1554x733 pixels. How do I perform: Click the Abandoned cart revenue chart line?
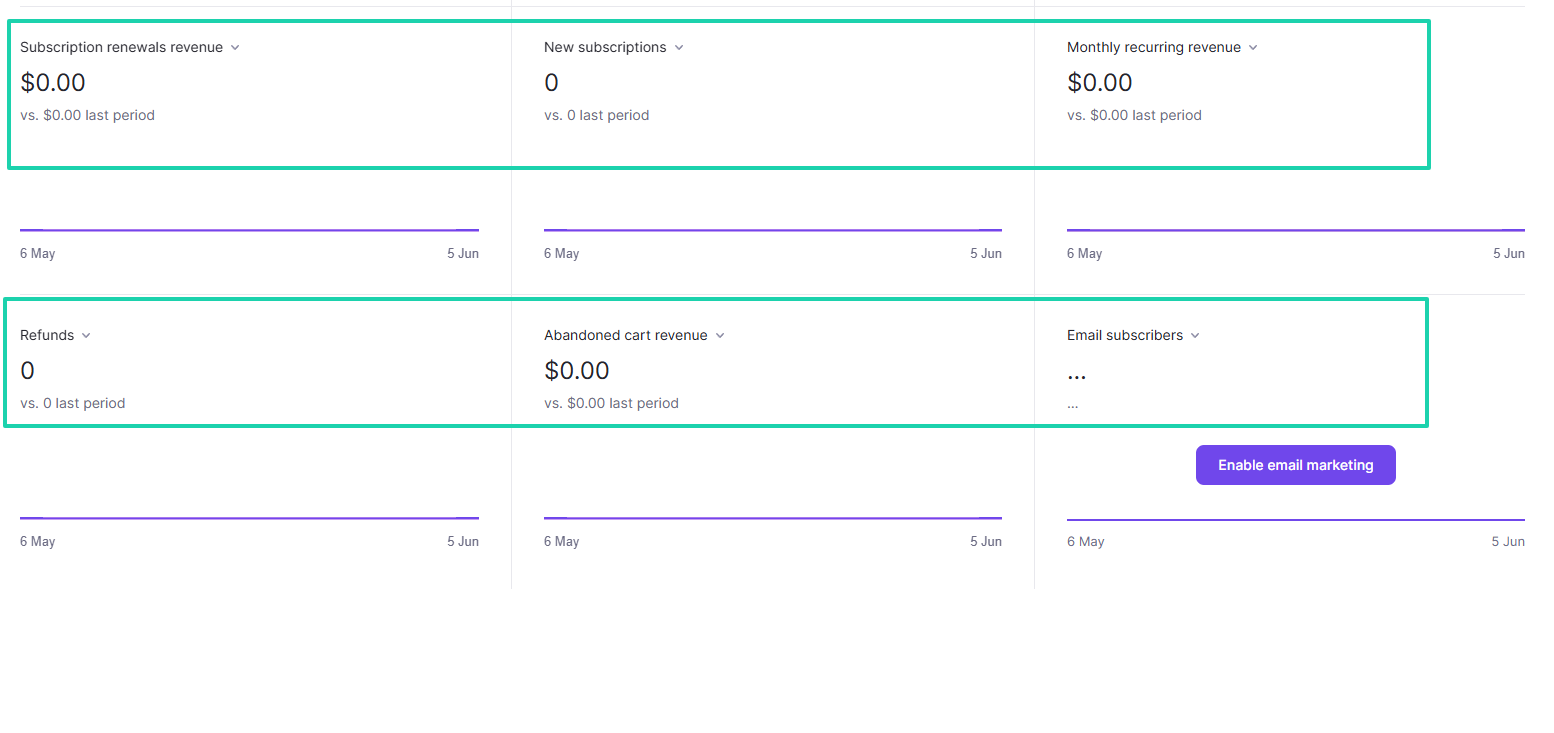click(773, 518)
